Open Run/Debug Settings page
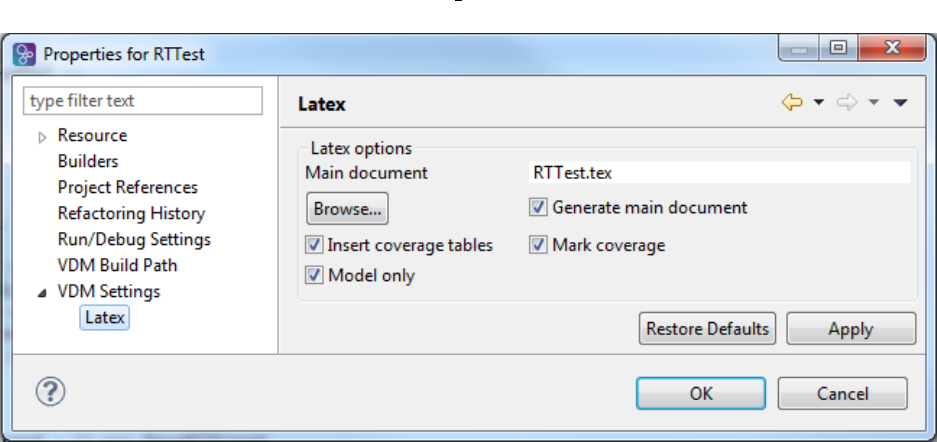Image resolution: width=937 pixels, height=442 pixels. point(134,239)
